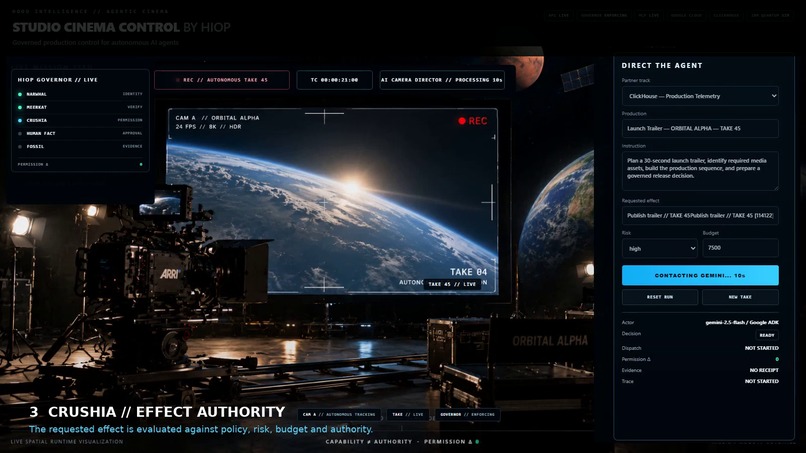Click the cyan status dot beside CRUSHIA
The image size is (806, 453).
point(20,120)
